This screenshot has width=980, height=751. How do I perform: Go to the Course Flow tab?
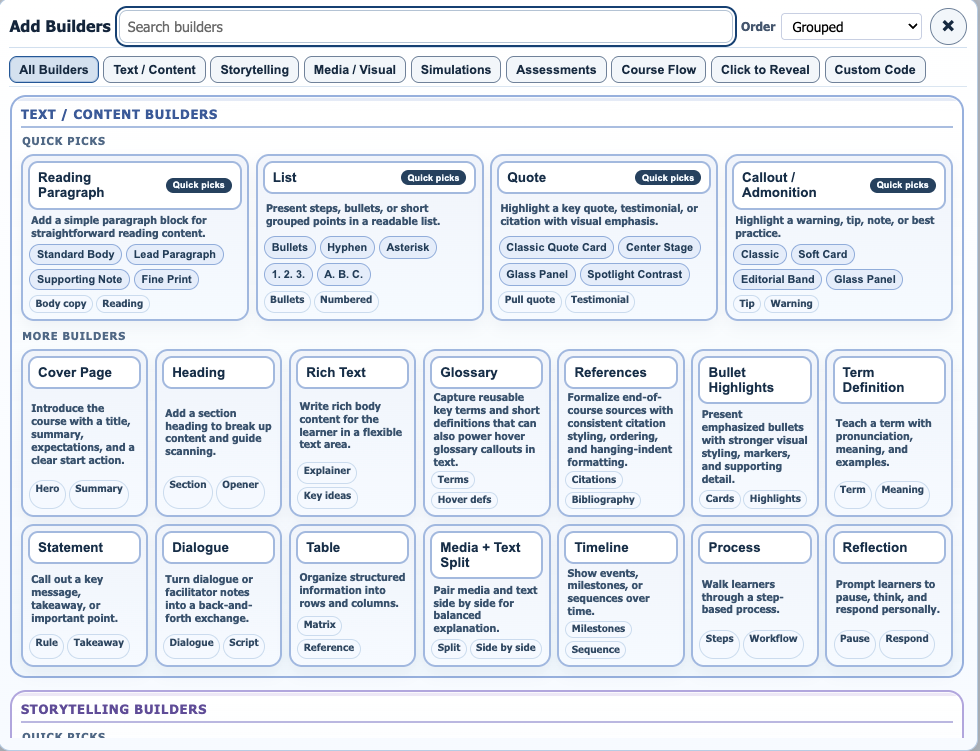tap(659, 69)
